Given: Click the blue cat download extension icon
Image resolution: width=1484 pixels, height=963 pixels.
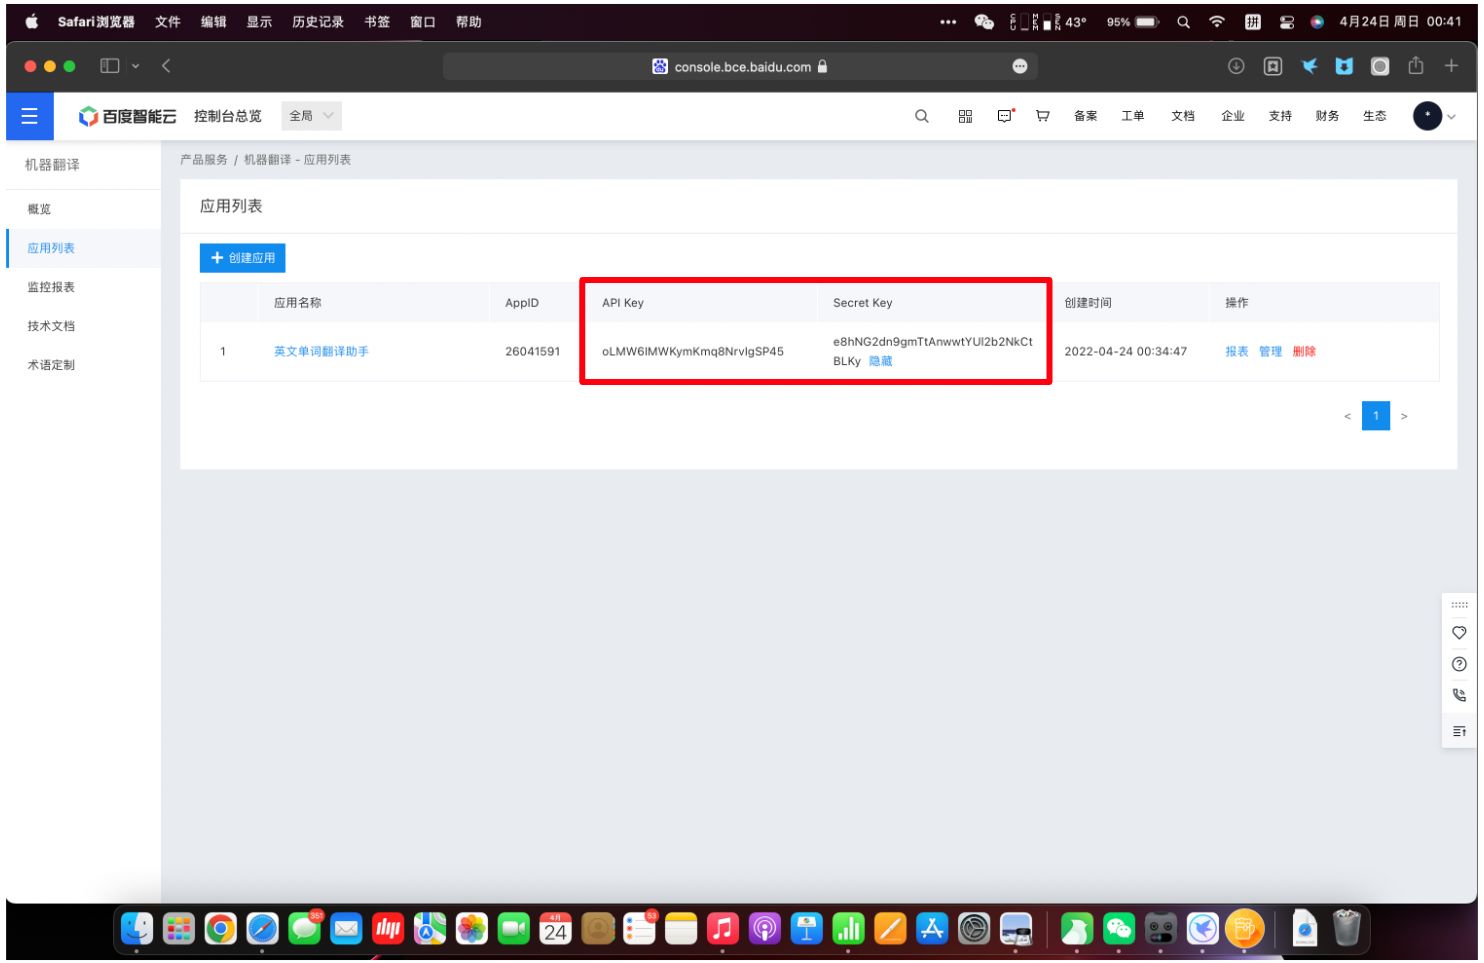Looking at the screenshot, I should point(1344,66).
